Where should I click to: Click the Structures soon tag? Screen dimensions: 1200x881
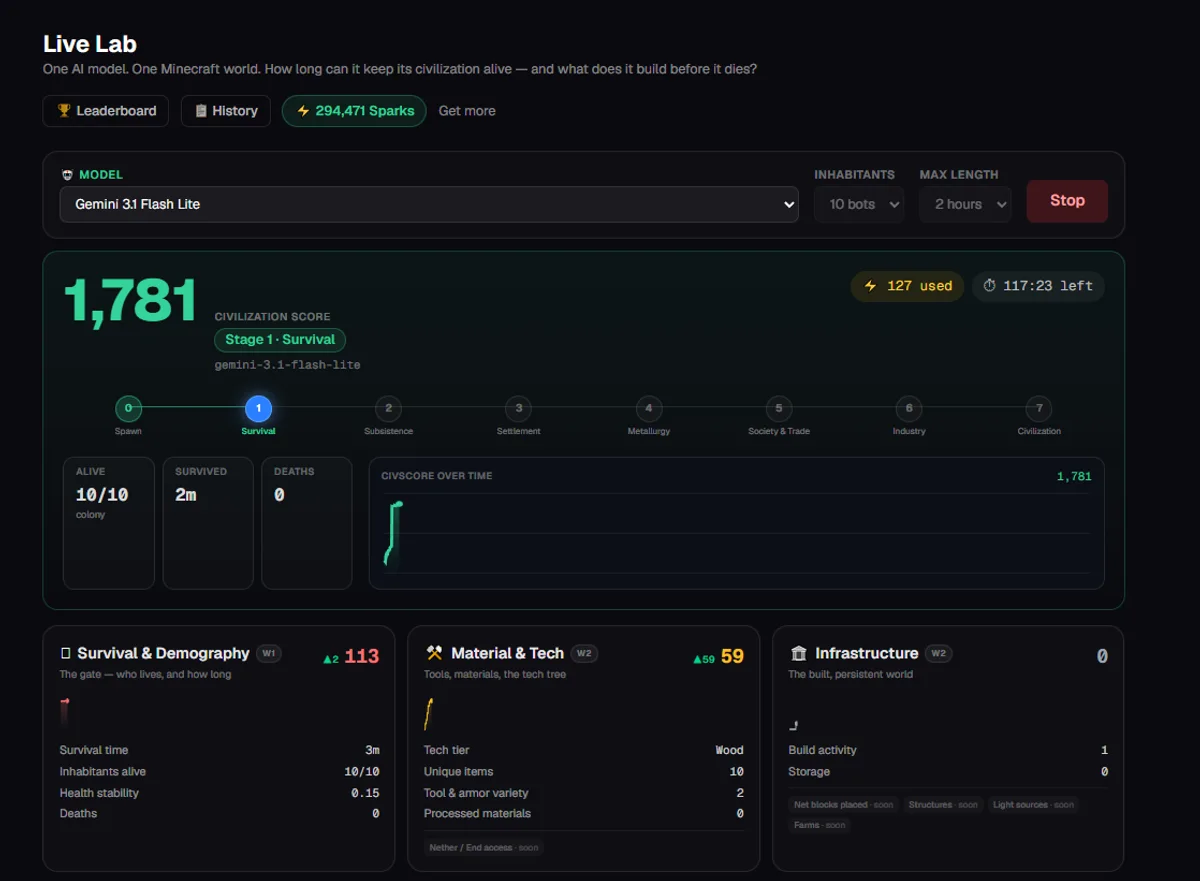coord(944,804)
